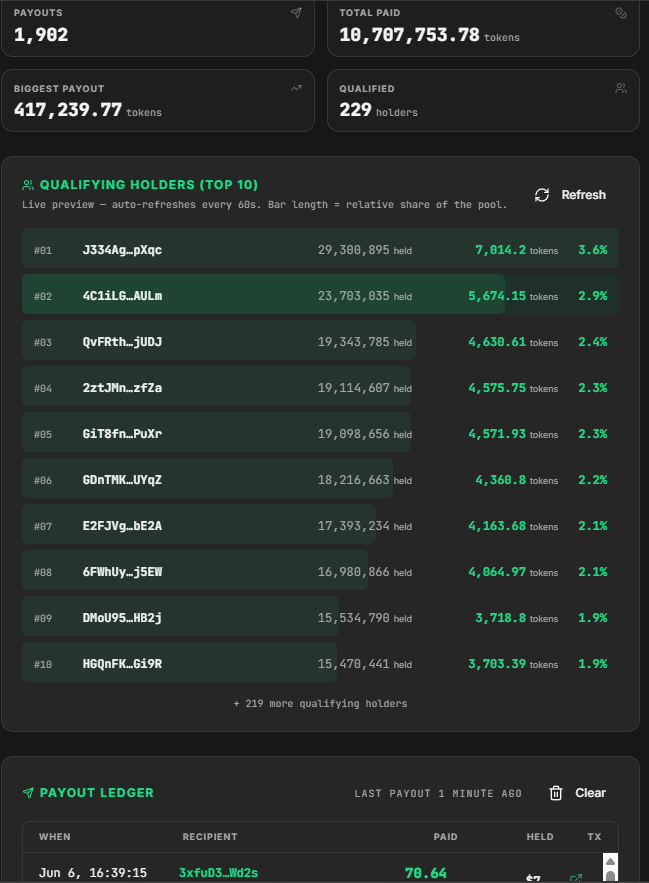
Task: Select holder row 2ztJMn…zfZa
Action: 321,386
